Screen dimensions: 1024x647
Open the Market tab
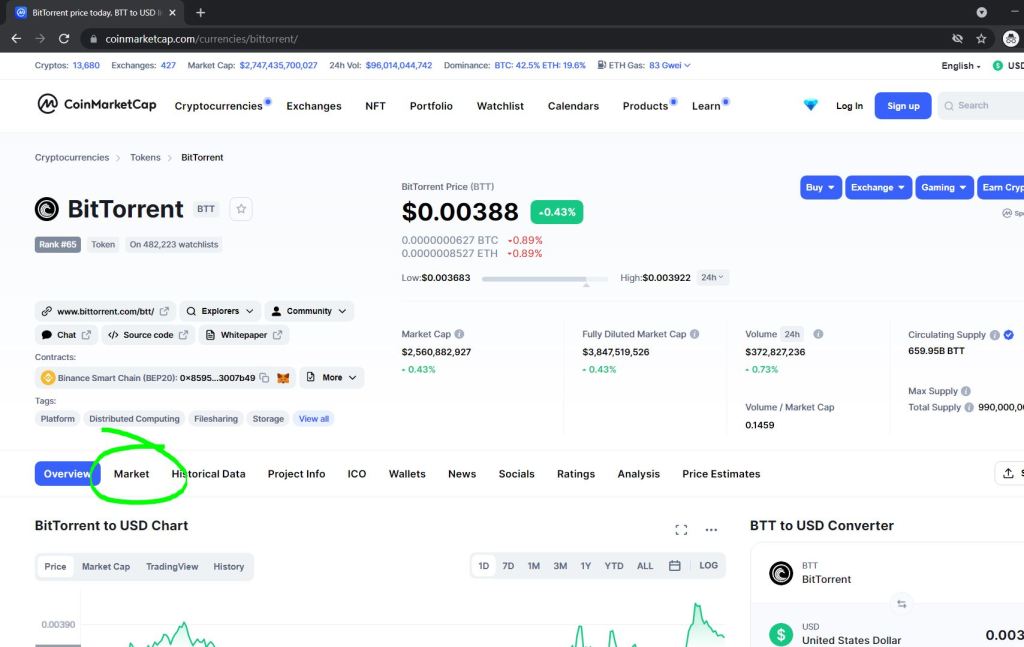(131, 474)
